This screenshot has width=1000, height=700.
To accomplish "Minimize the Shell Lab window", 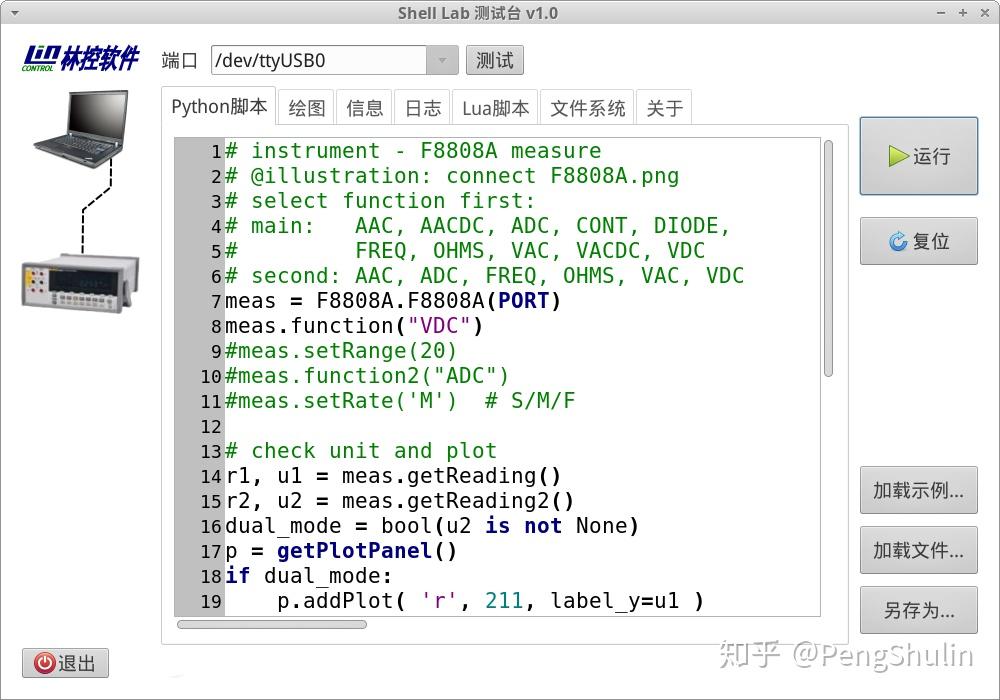I will point(941,13).
